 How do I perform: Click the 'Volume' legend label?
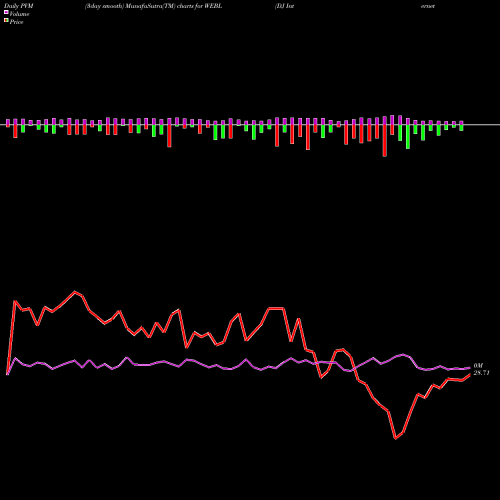pos(19,14)
